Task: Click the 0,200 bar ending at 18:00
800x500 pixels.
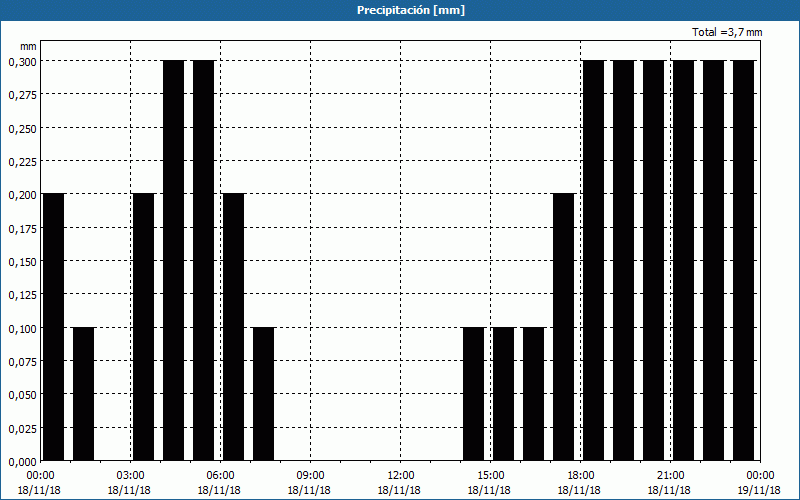Action: (564, 327)
